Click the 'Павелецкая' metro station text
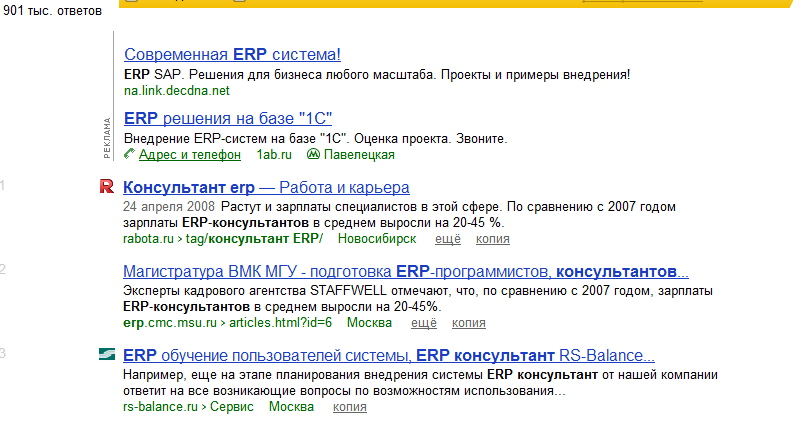Screen dimensions: 806x423 pyautogui.click(x=359, y=155)
